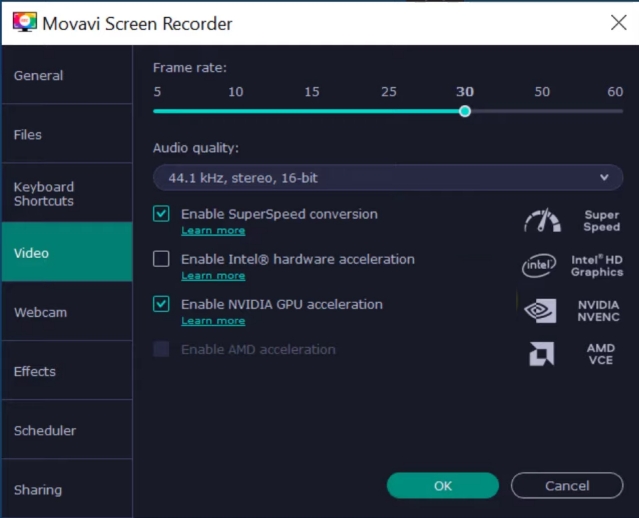The width and height of the screenshot is (639, 518).
Task: Open Keyboard Shortcuts settings
Action: point(67,194)
